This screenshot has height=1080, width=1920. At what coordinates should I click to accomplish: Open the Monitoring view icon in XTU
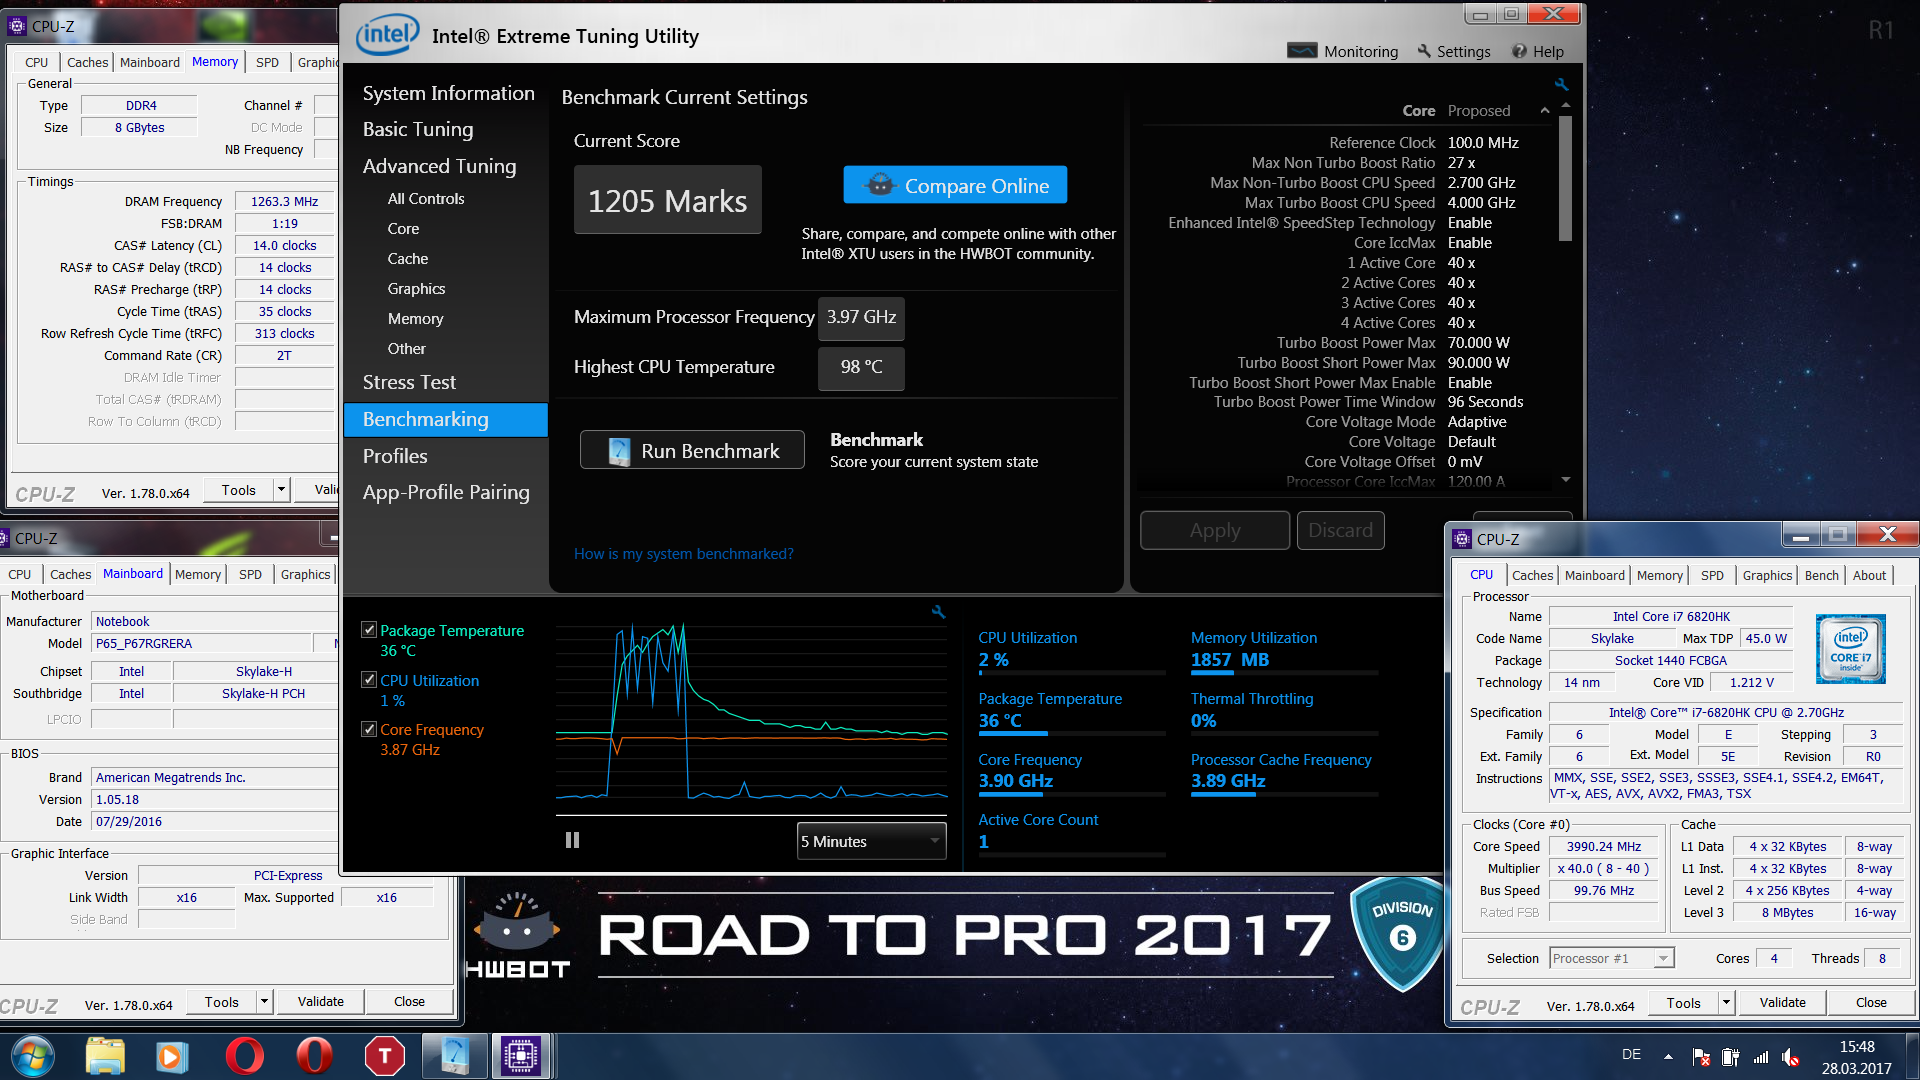tap(1301, 51)
